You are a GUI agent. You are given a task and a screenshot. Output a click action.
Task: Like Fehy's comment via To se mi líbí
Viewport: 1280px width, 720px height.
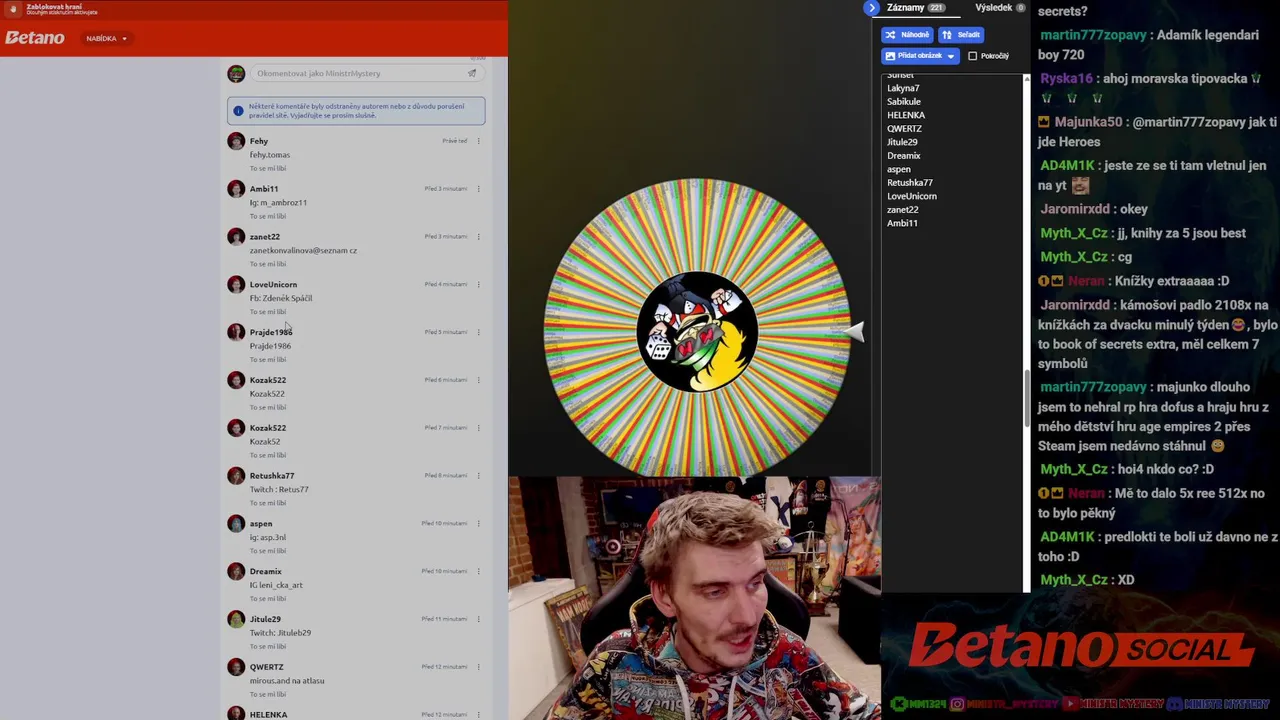click(x=267, y=168)
